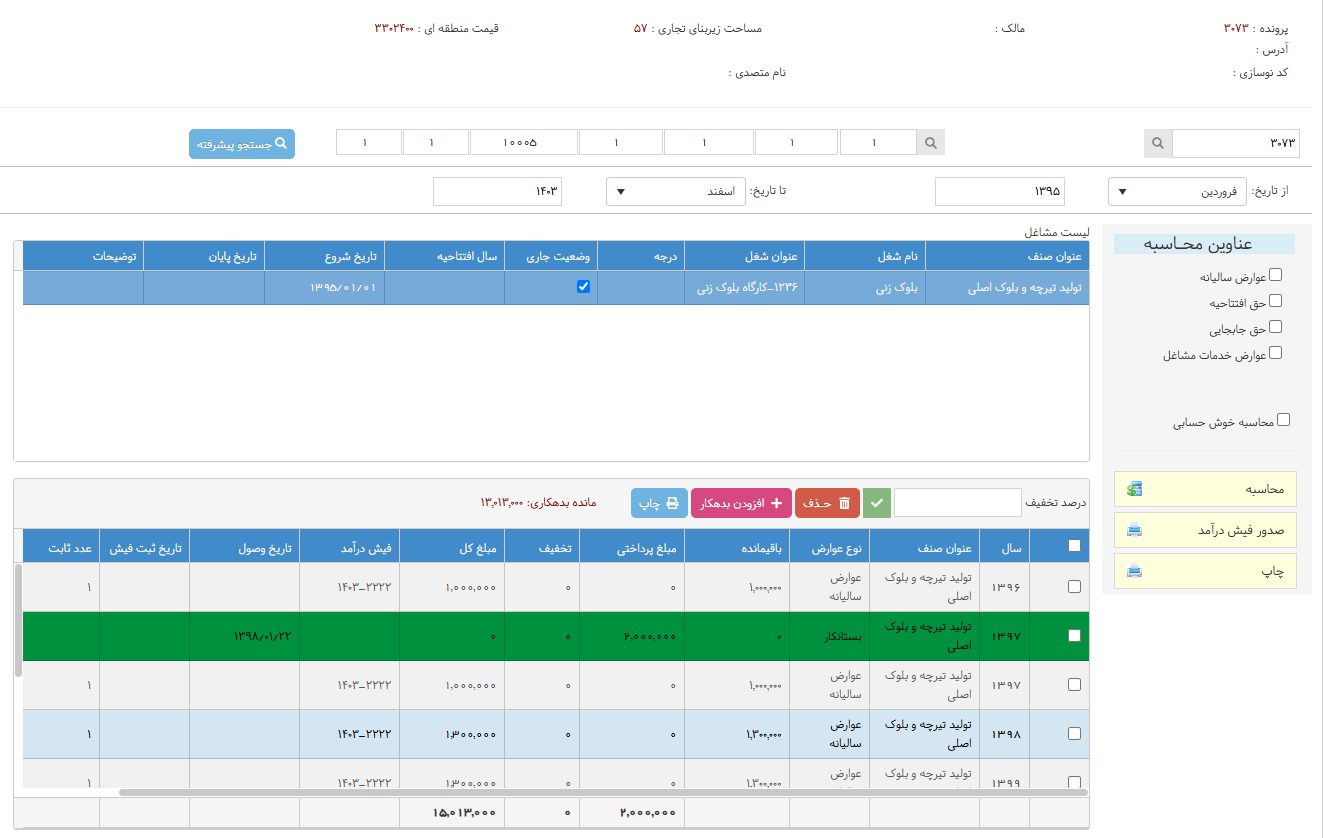Click the end year field ۱۴۰۳
Viewport: 1323px width, 838px height.
coord(497,191)
